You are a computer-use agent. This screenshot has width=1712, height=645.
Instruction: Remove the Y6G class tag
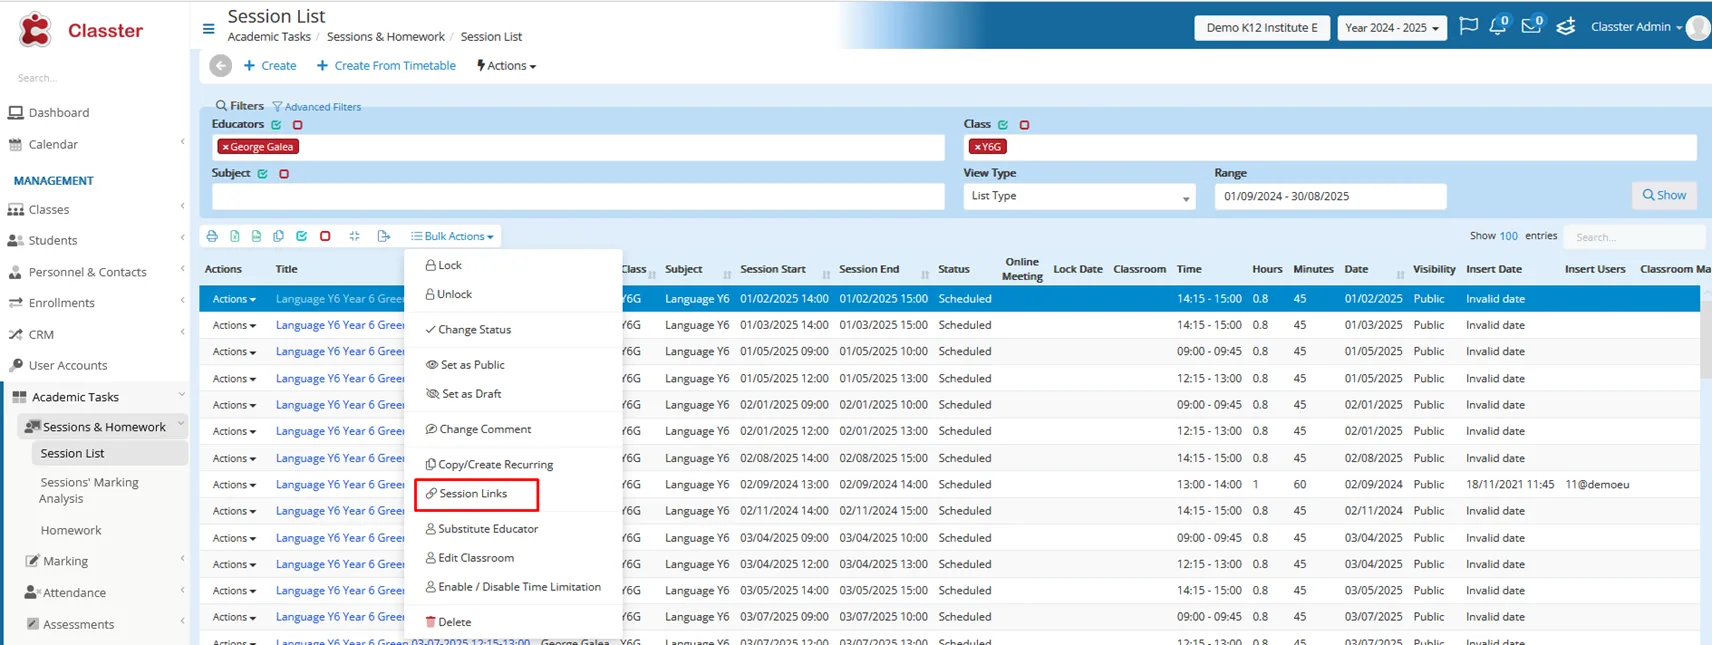pos(977,147)
